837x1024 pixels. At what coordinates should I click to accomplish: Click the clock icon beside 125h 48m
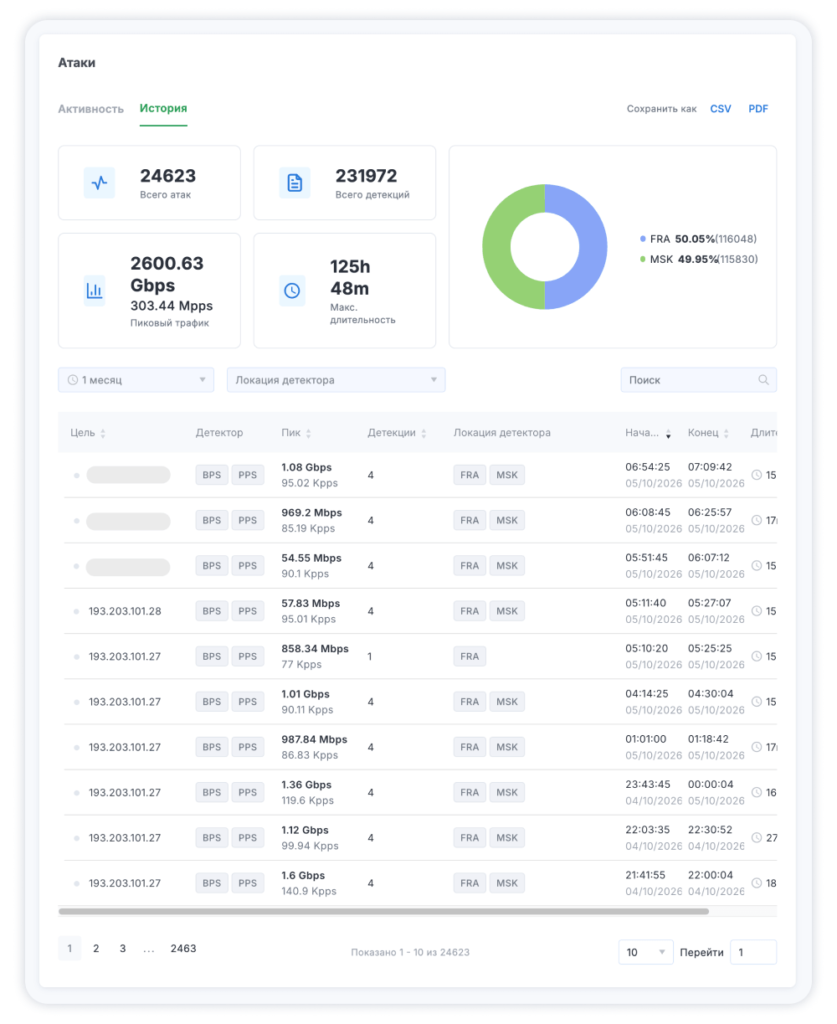tap(292, 291)
